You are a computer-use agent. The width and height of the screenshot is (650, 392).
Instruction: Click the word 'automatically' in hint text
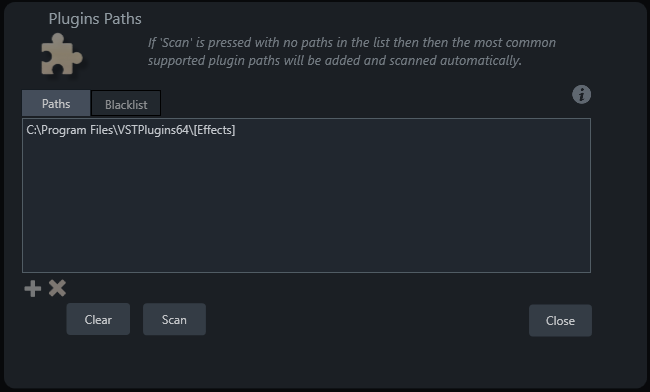click(479, 61)
